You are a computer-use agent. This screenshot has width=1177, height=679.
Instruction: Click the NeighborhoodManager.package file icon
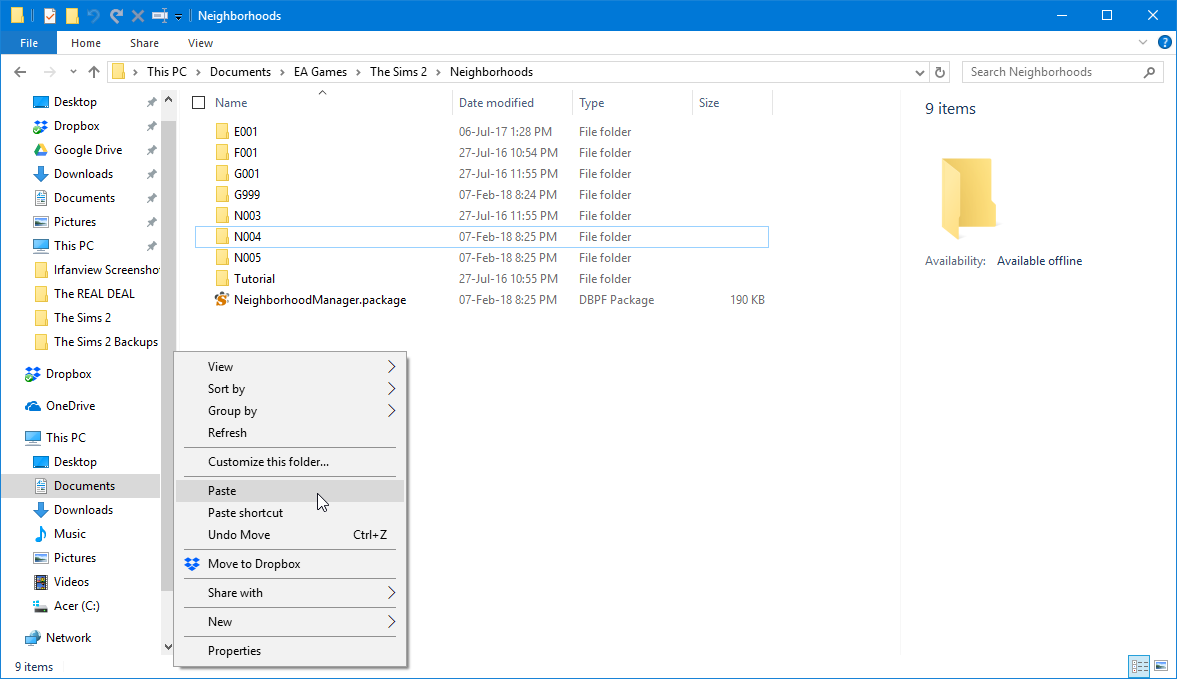pos(221,299)
